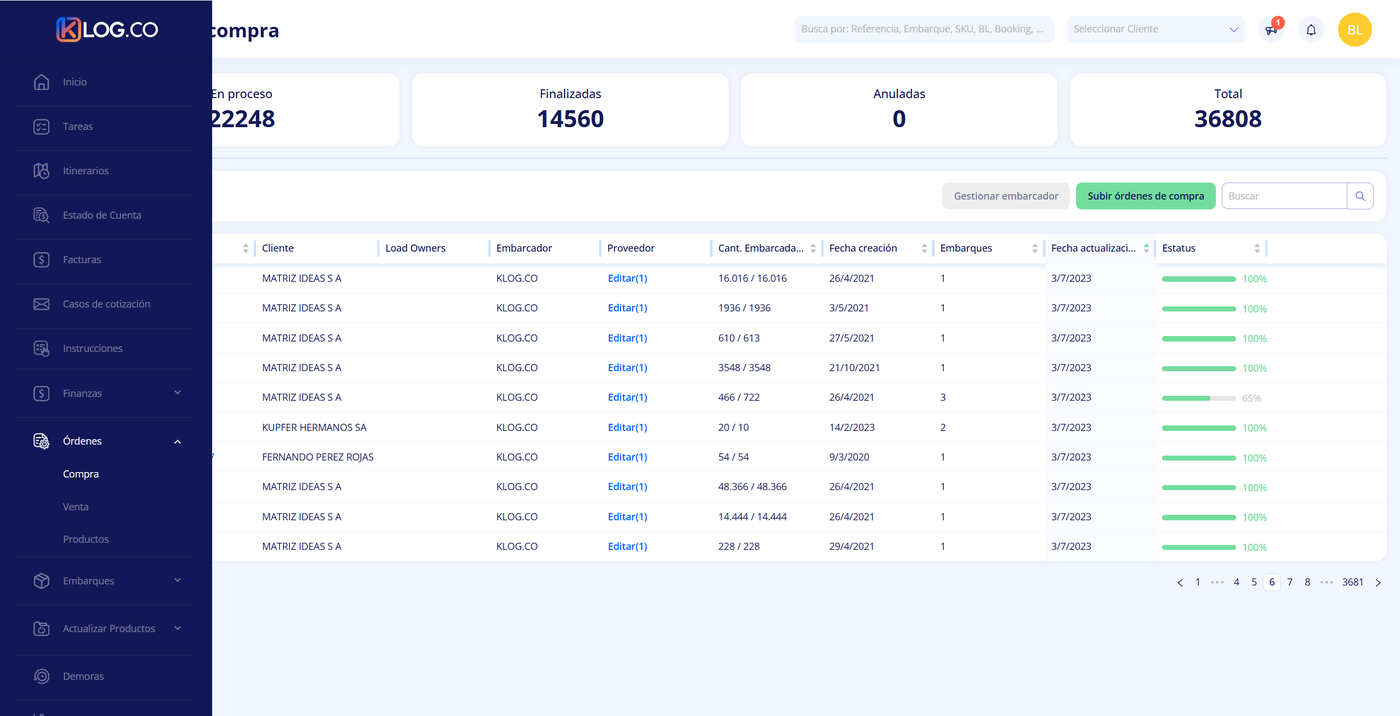Click the search magnifier button beside Buscar

coord(1360,196)
